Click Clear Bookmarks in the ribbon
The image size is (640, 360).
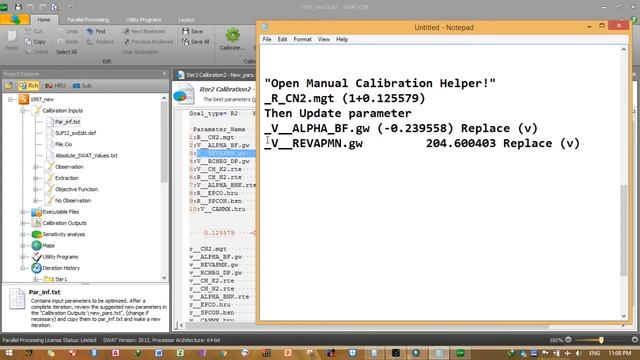pos(140,52)
